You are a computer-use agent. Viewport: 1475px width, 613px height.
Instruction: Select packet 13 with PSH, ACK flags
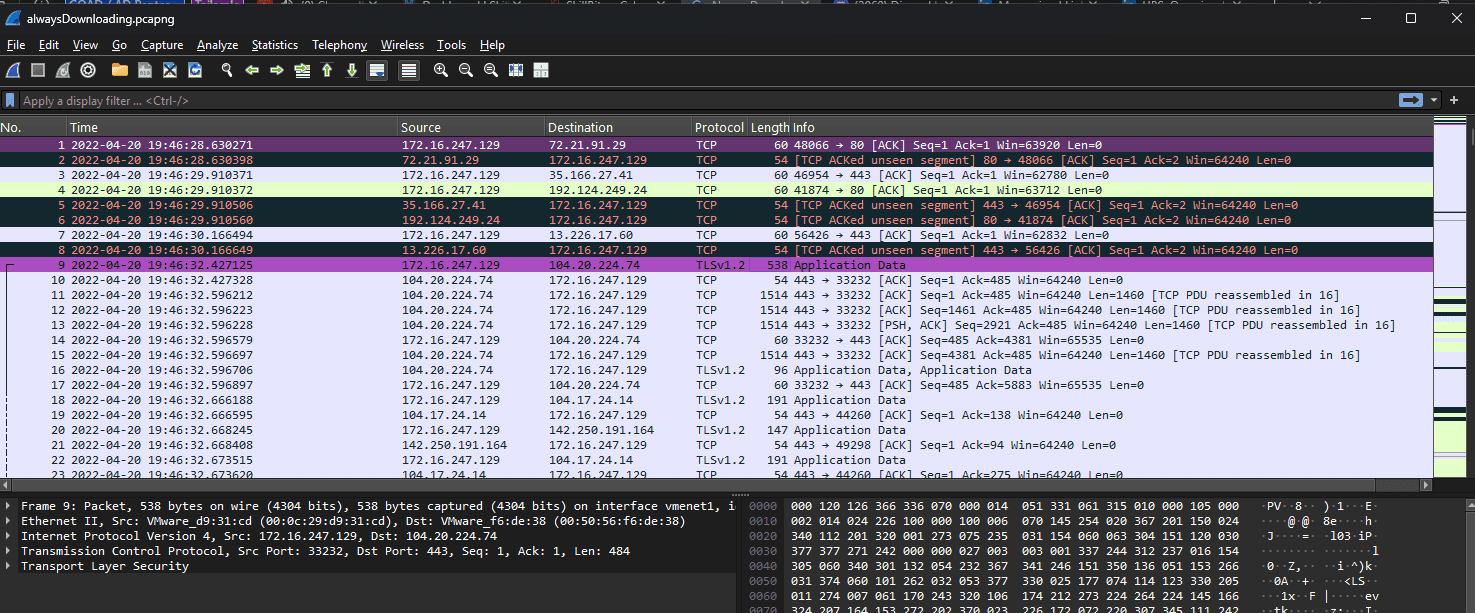(716, 325)
